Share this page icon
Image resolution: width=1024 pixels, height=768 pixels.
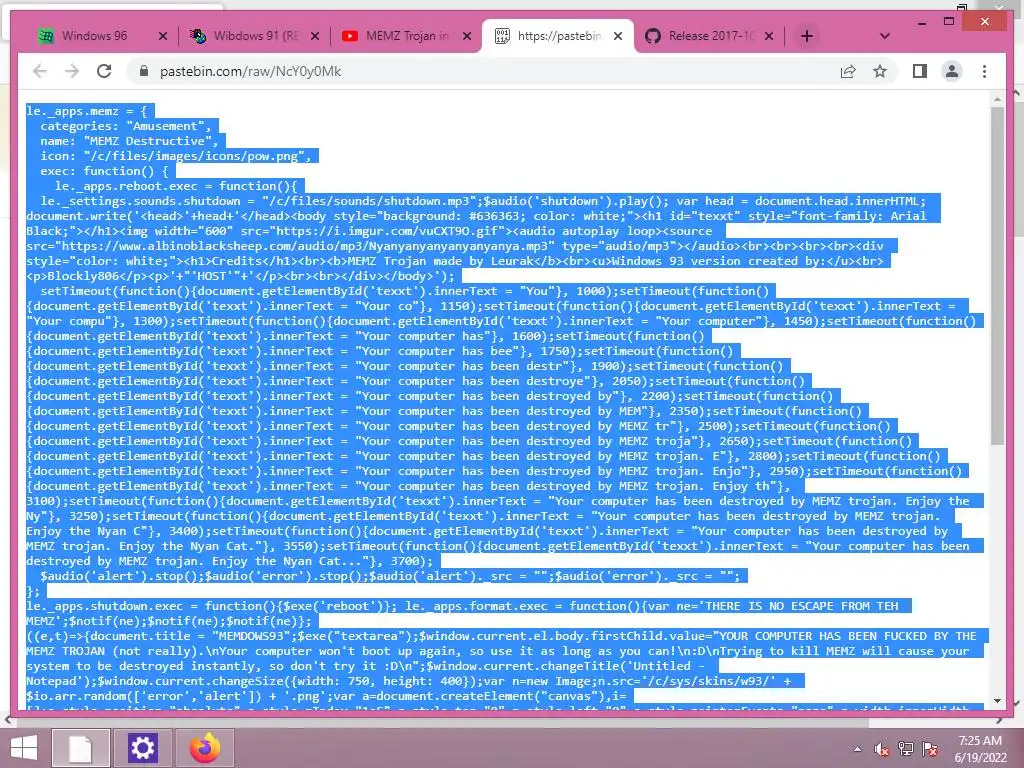[848, 71]
